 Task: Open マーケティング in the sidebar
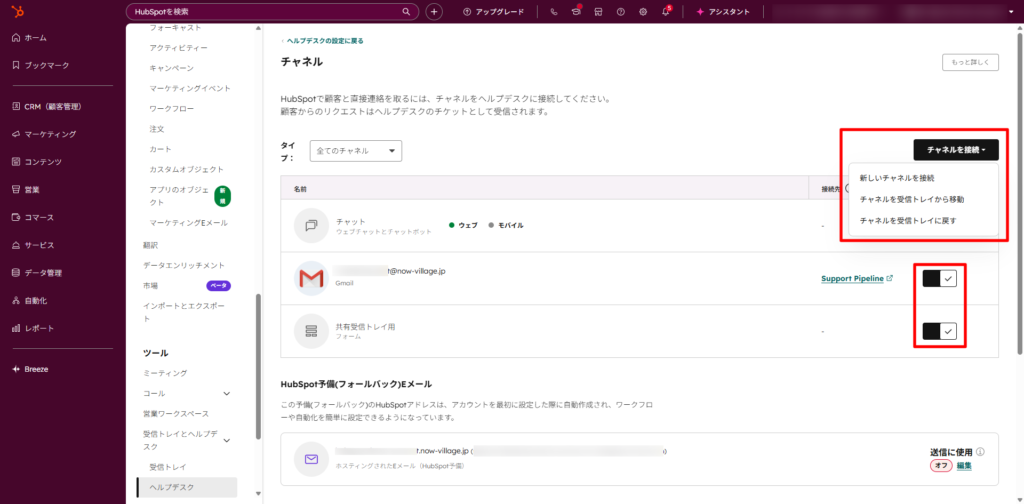click(x=44, y=134)
